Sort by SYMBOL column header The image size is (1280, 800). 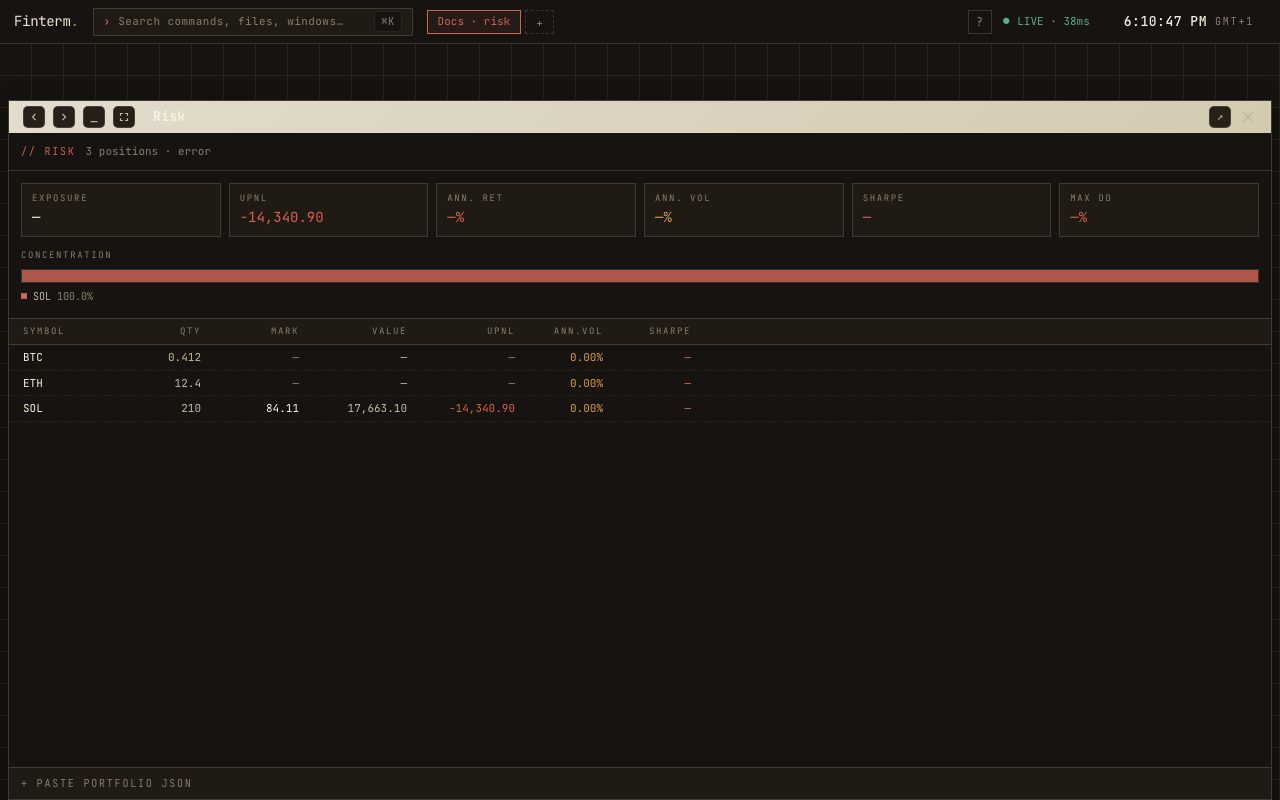[44, 332]
